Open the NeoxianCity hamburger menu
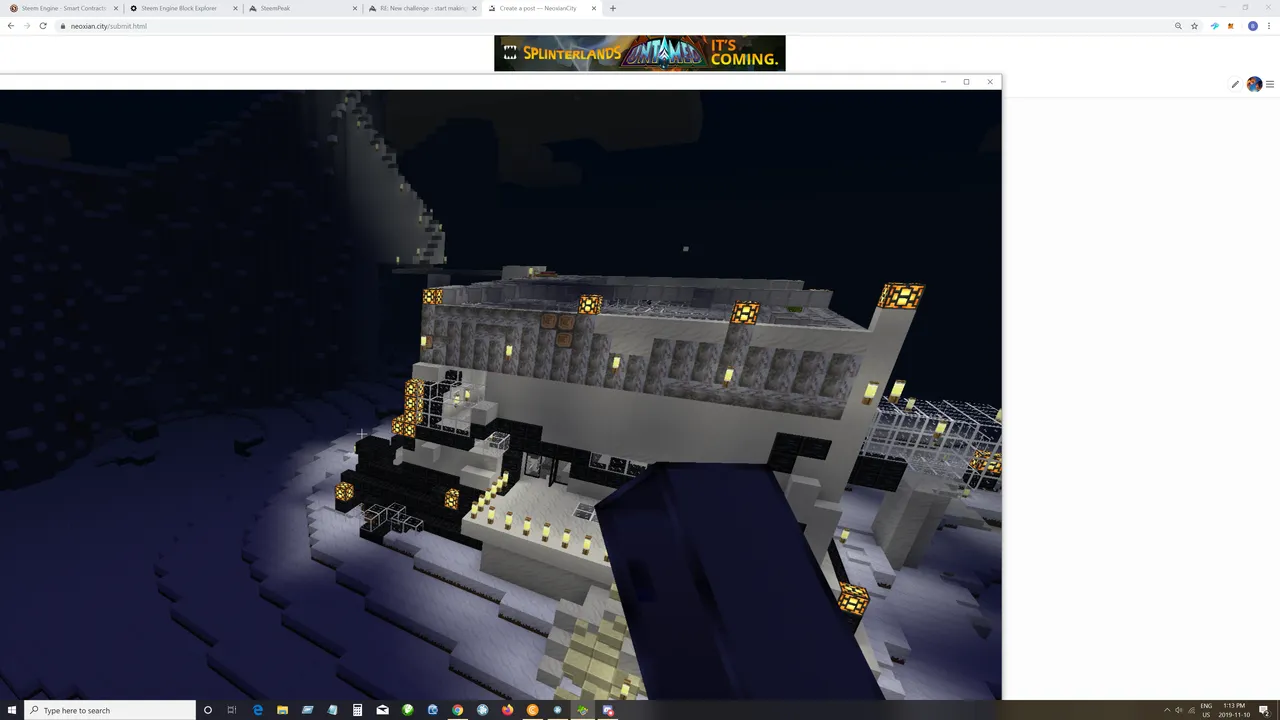This screenshot has height=720, width=1280. tap(1270, 84)
